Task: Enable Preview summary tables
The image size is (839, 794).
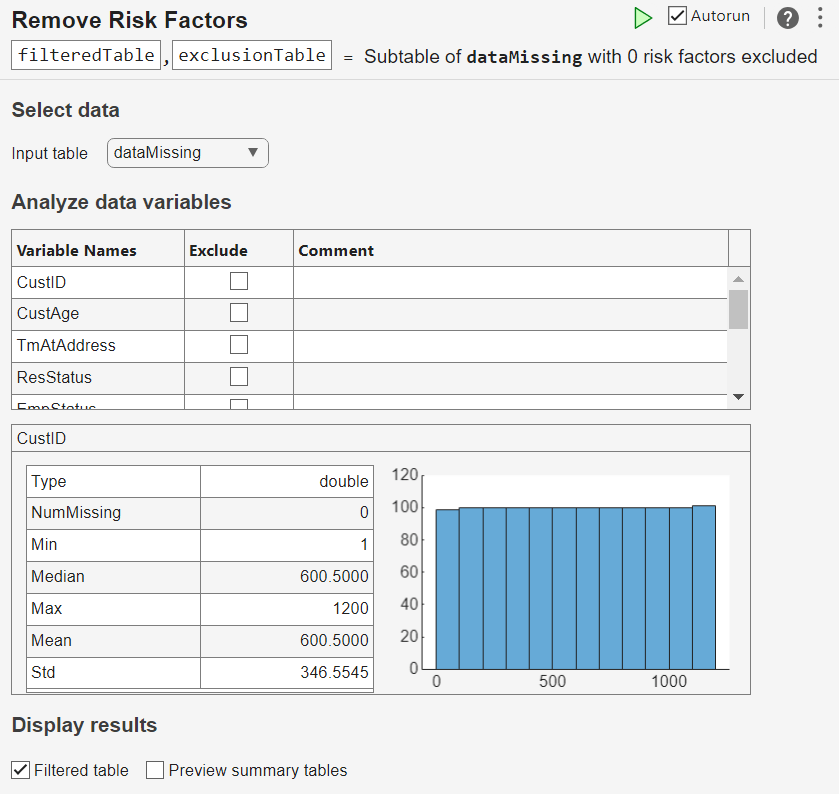Action: point(155,770)
